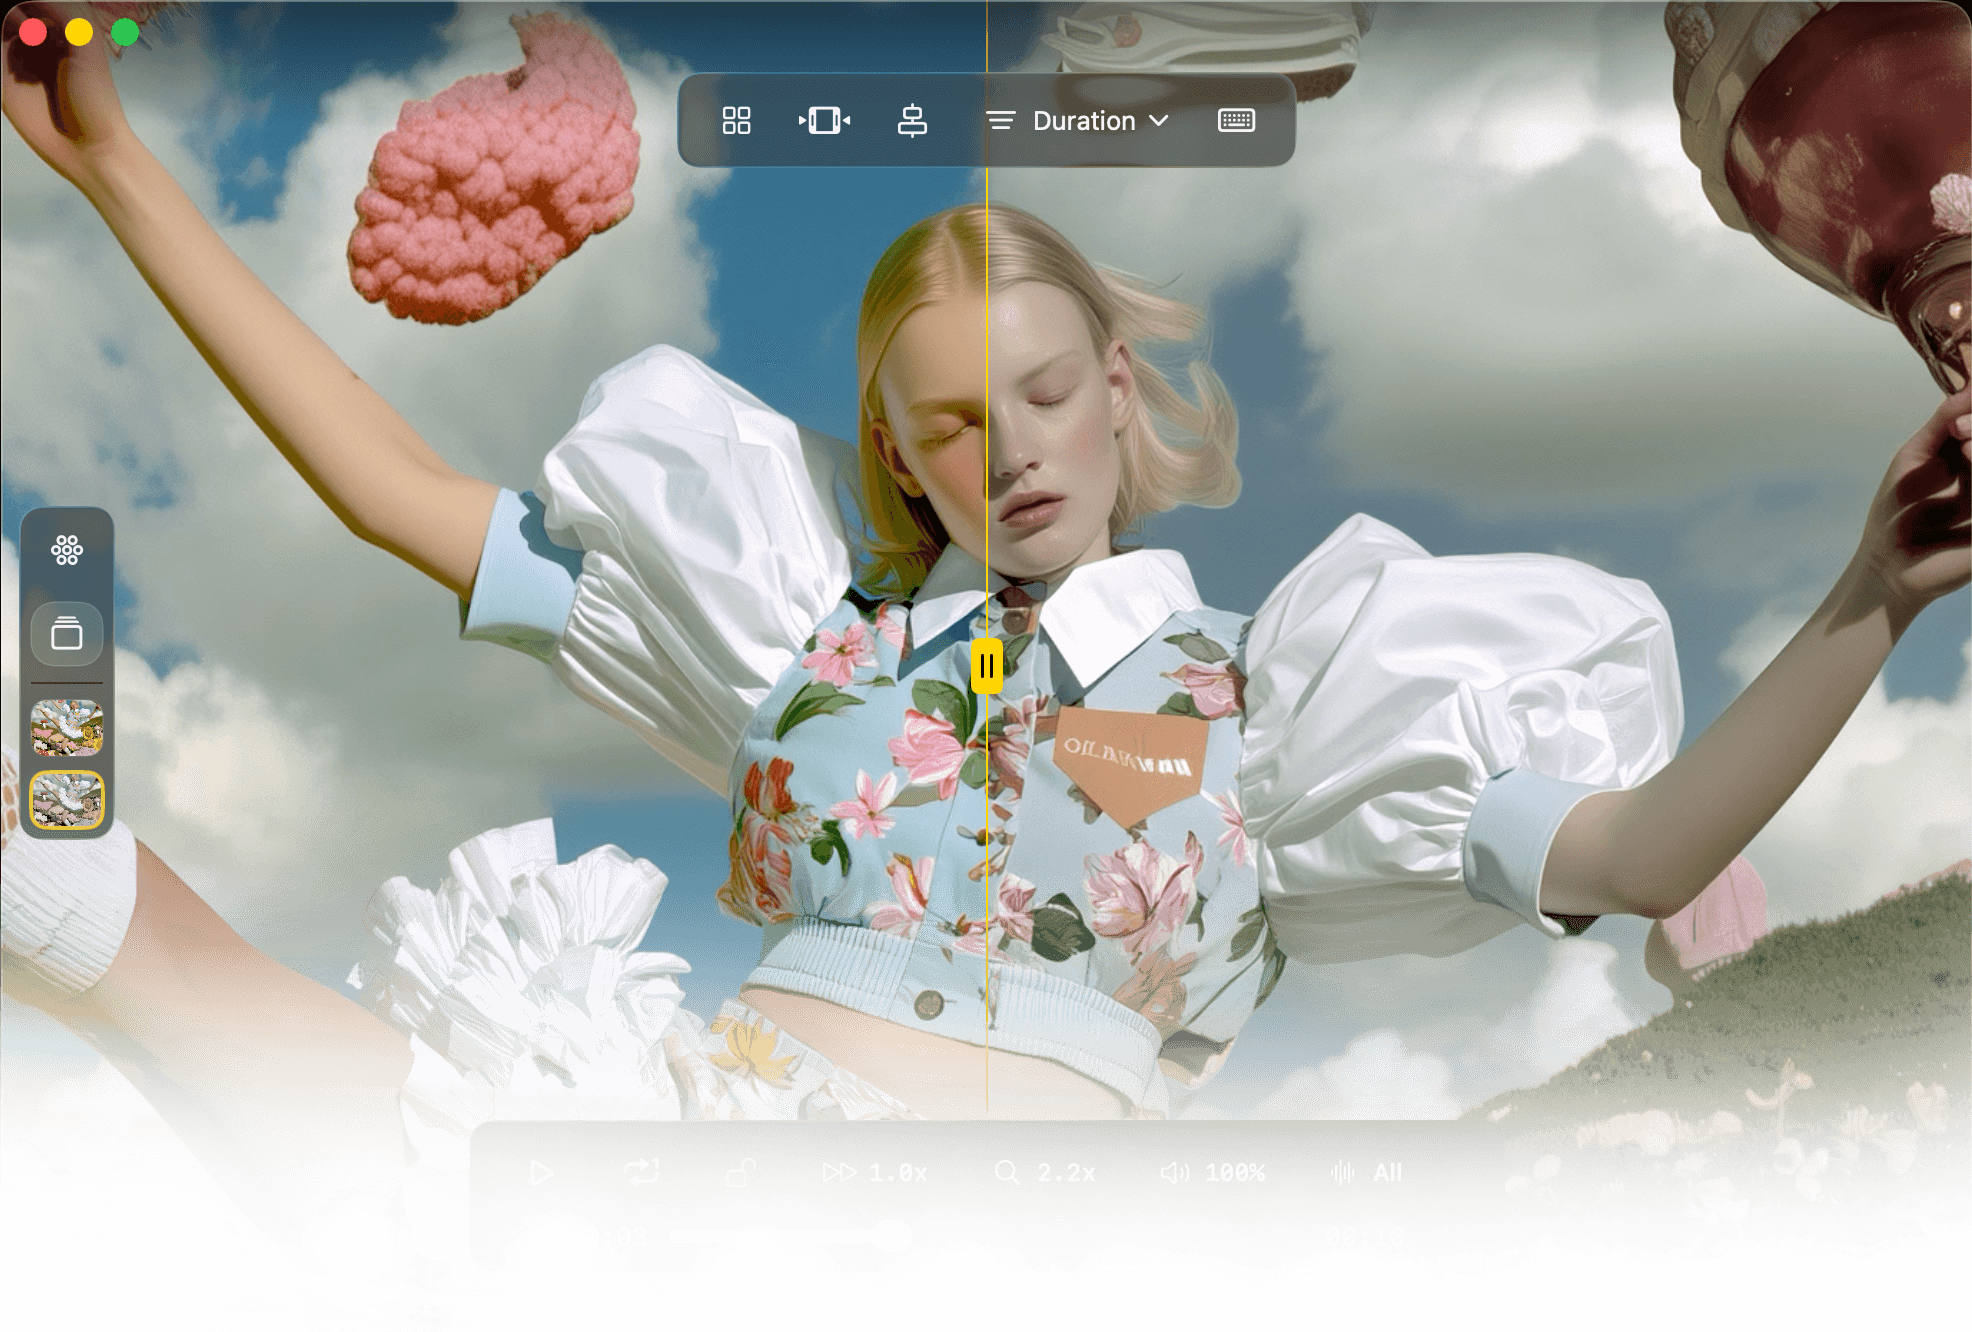Image resolution: width=1972 pixels, height=1332 pixels.
Task: Select the side-by-side filmstrip compare icon
Action: coord(824,121)
